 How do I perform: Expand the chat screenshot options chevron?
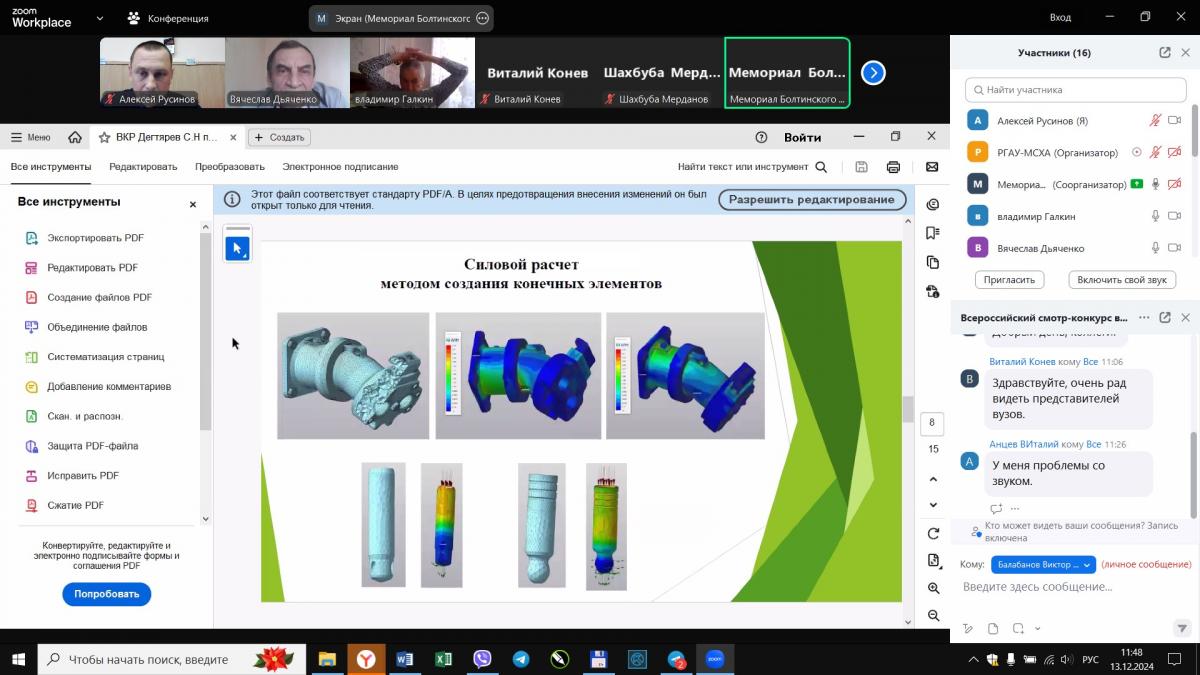point(1038,629)
